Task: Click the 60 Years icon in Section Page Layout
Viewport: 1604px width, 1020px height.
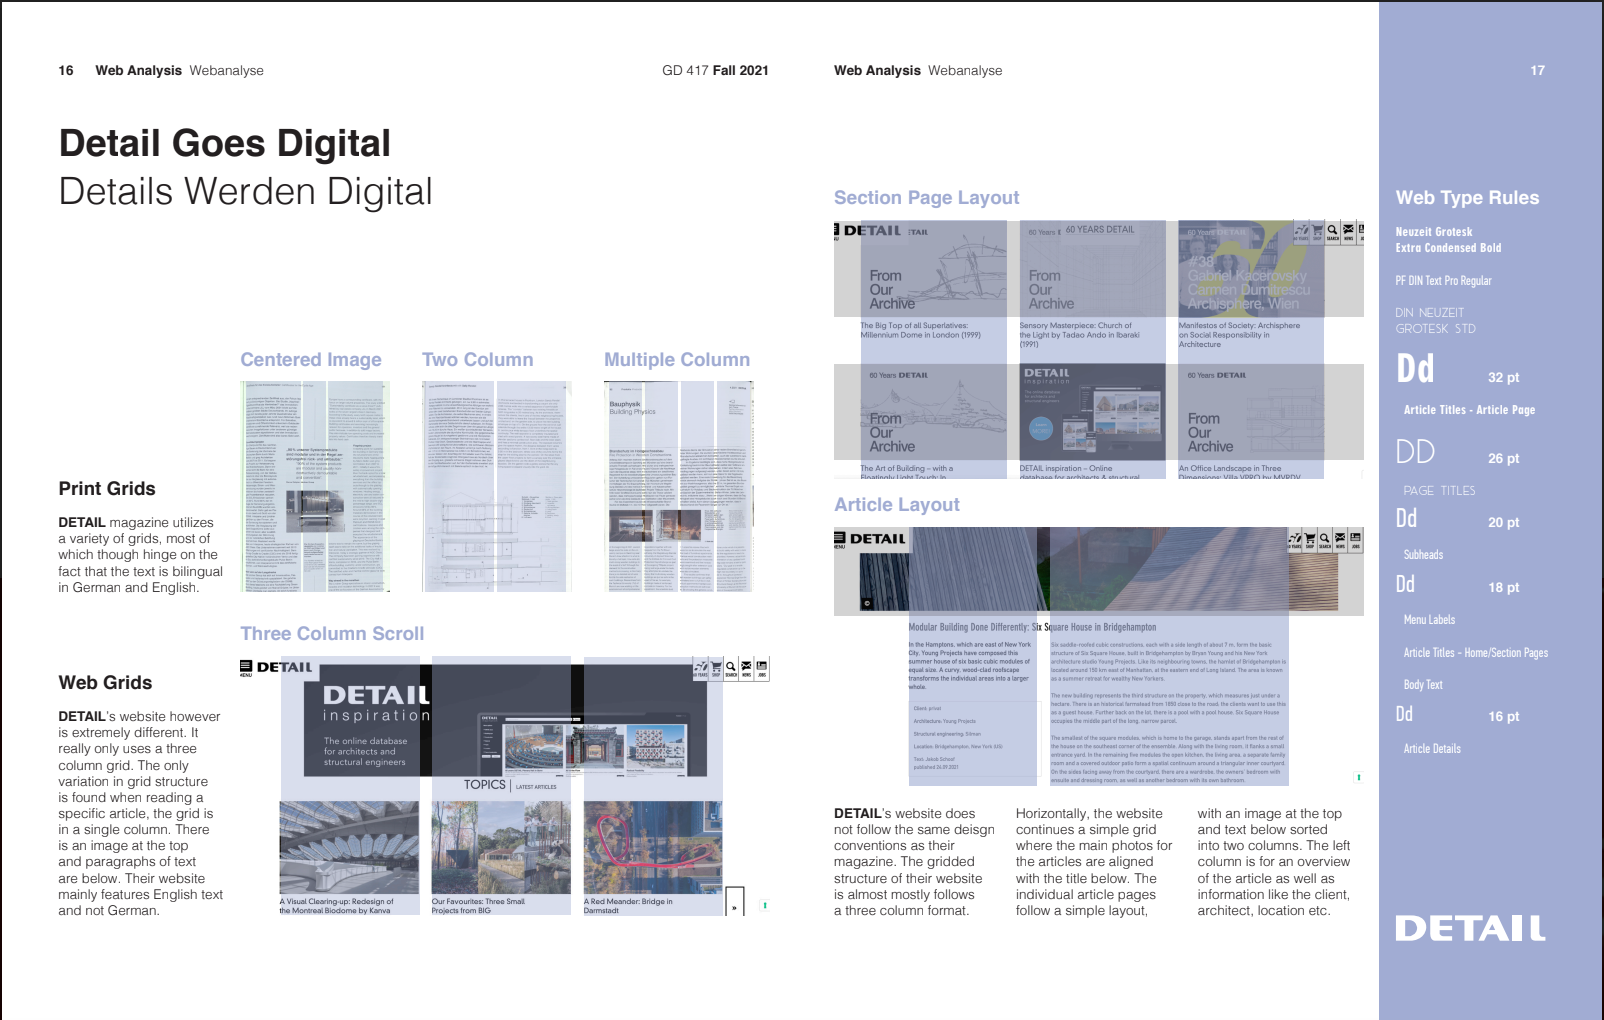Action: (1301, 232)
